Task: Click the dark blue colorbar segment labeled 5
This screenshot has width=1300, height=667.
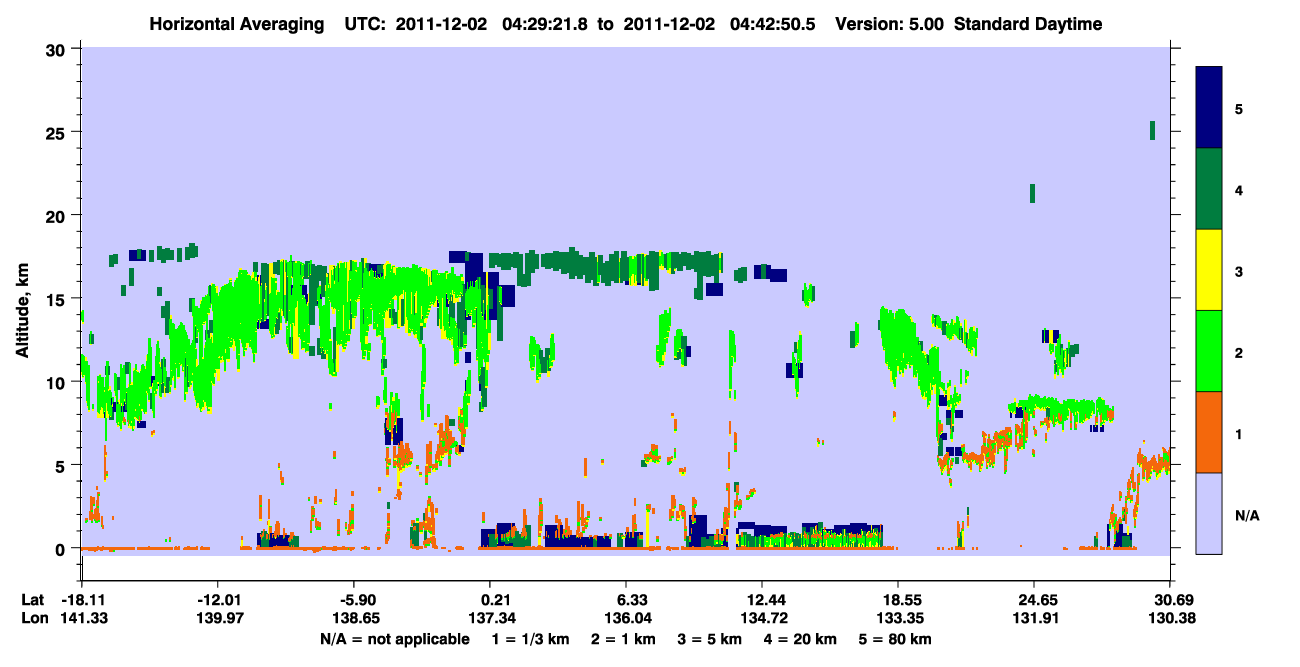Action: (x=1209, y=107)
